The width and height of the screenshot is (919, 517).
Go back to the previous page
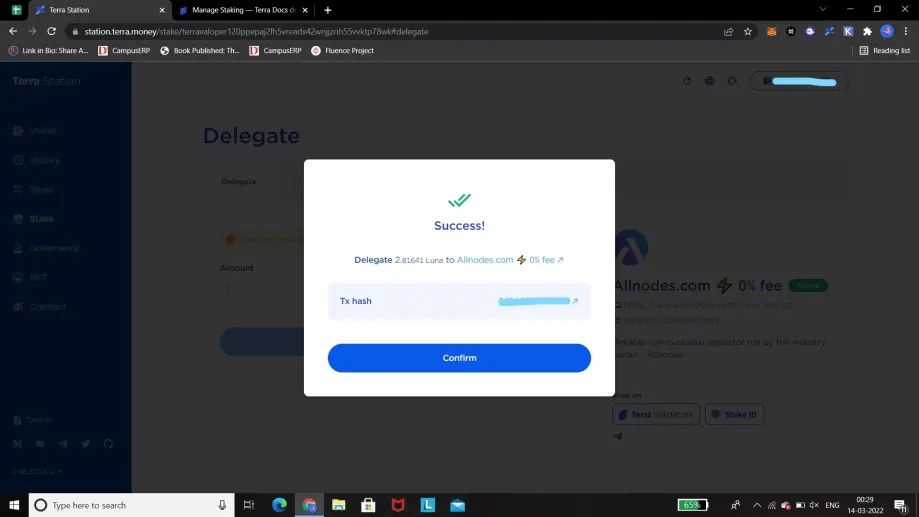click(x=13, y=31)
